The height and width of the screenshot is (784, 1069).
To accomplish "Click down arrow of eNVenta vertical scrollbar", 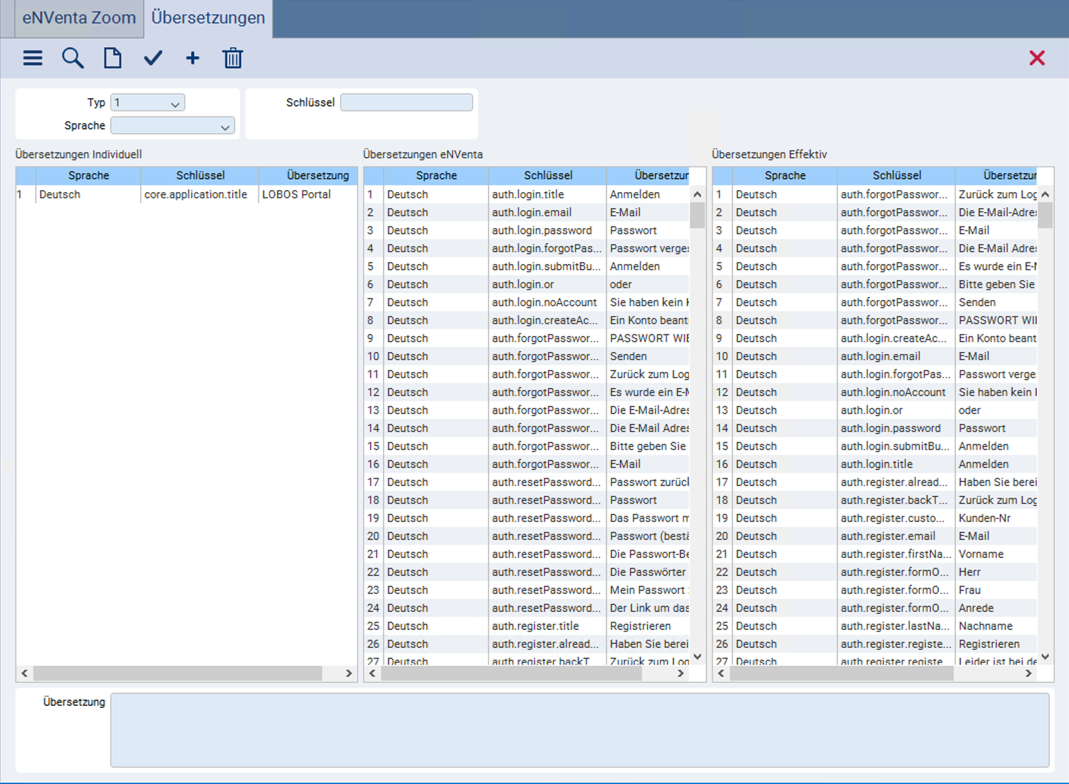I will pyautogui.click(x=697, y=657).
